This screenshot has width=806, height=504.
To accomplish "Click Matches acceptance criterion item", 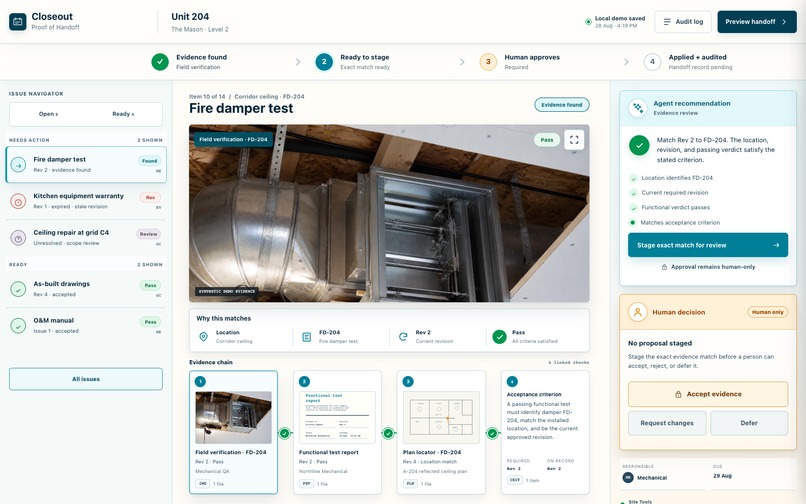I will 675,223.
